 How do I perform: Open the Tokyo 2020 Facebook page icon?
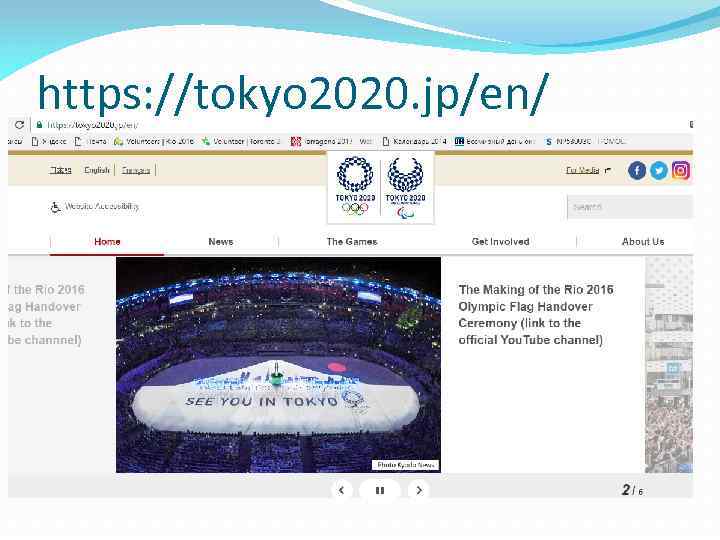click(637, 171)
